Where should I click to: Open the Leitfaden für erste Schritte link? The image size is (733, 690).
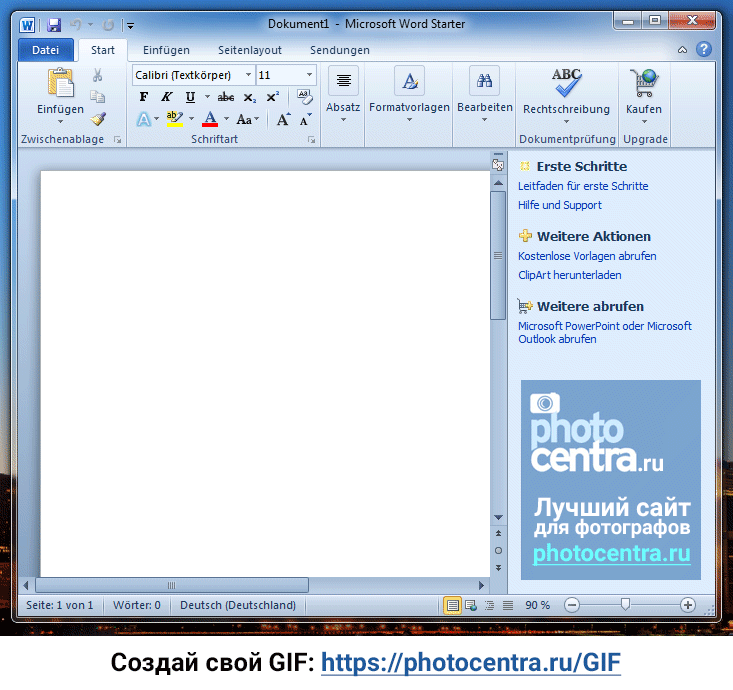(x=583, y=186)
